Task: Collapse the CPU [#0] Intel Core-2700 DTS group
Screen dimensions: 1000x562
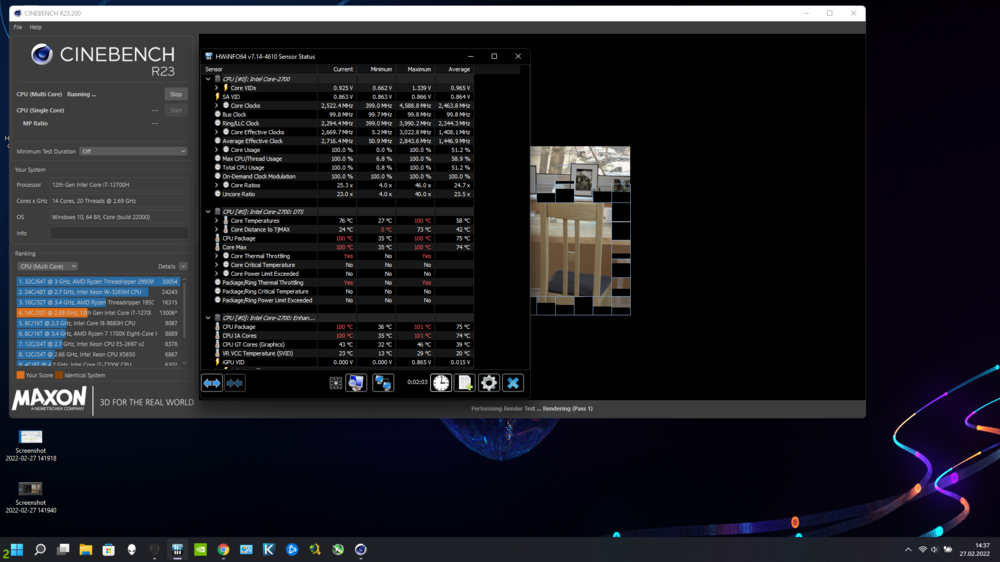Action: click(208, 212)
